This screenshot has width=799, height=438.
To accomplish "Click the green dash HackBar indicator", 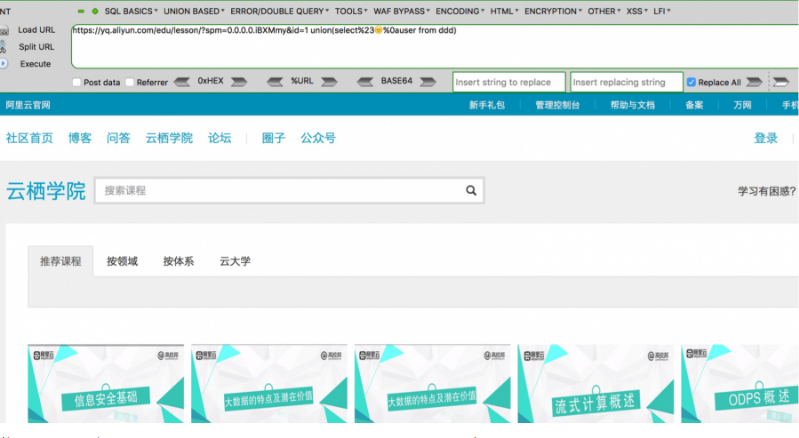I will [81, 11].
